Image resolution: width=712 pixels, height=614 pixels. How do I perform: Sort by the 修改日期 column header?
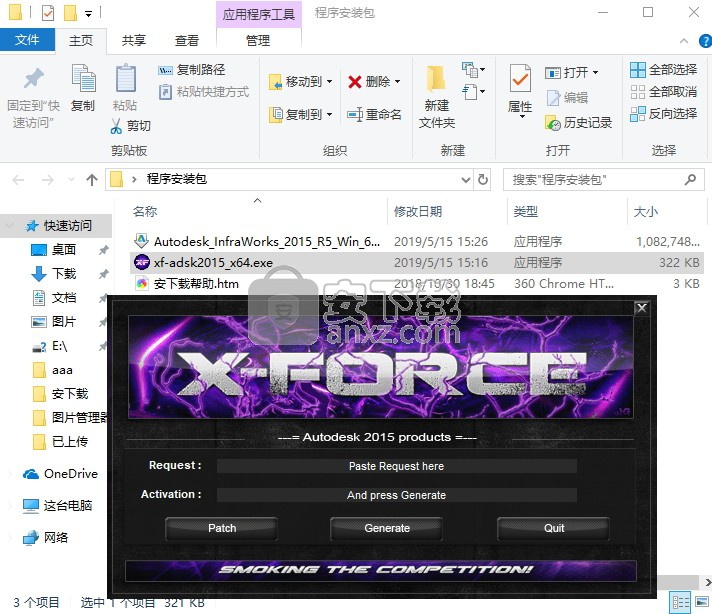point(418,212)
